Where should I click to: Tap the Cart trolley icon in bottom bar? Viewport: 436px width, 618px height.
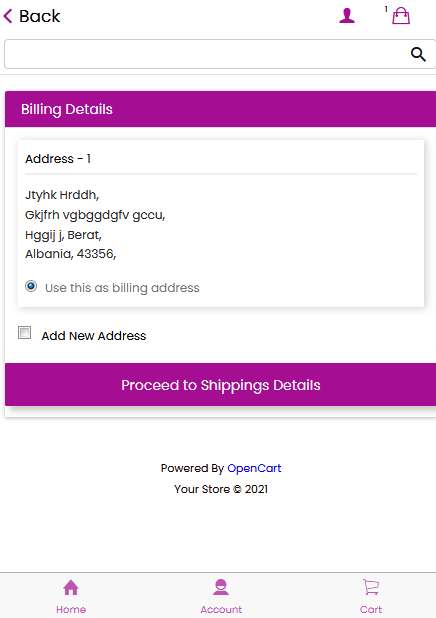tap(371, 587)
